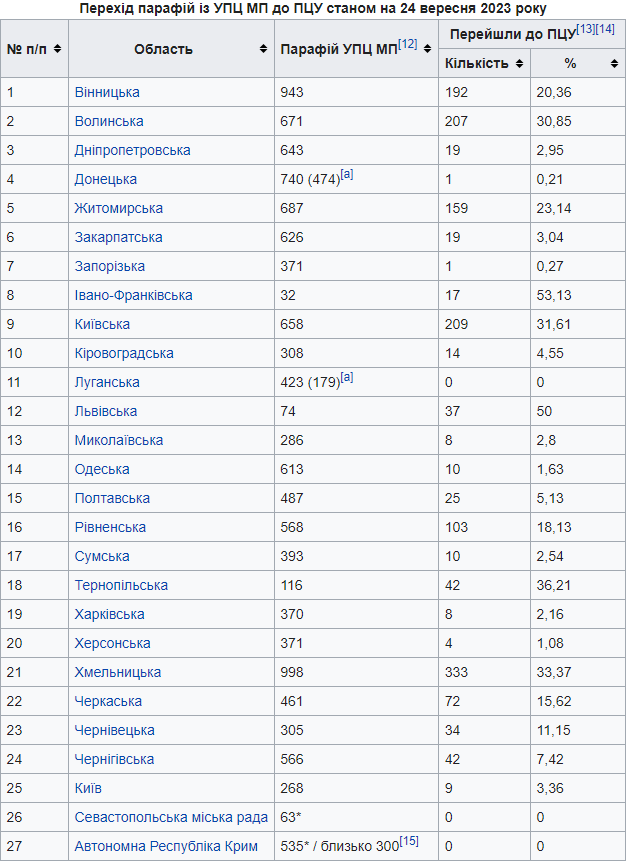Click note [a] in Донецька row
This screenshot has width=627, height=861.
pyautogui.click(x=347, y=175)
